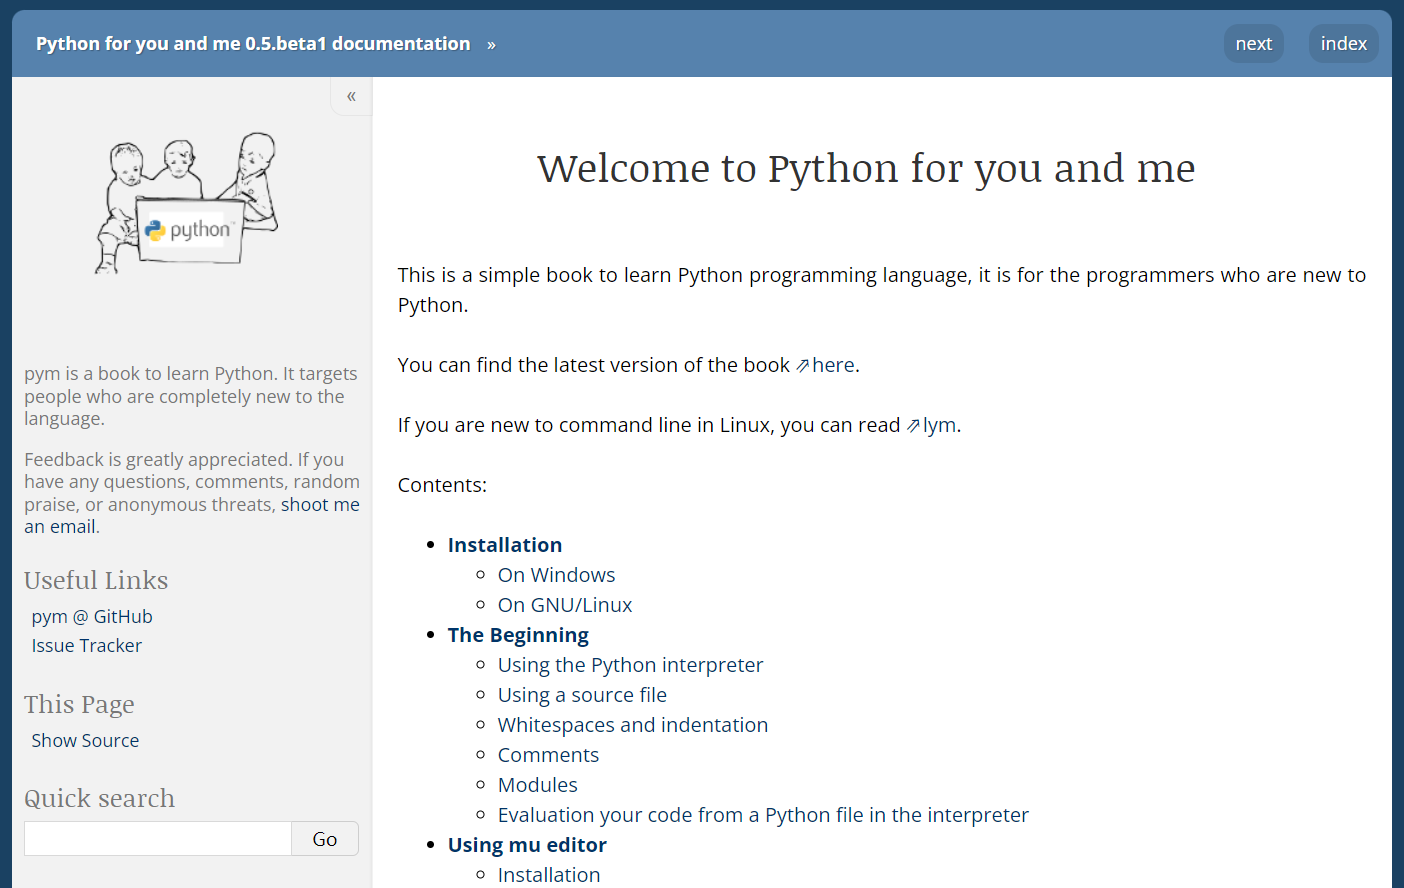Open the 'Comments' section link

[x=548, y=755]
